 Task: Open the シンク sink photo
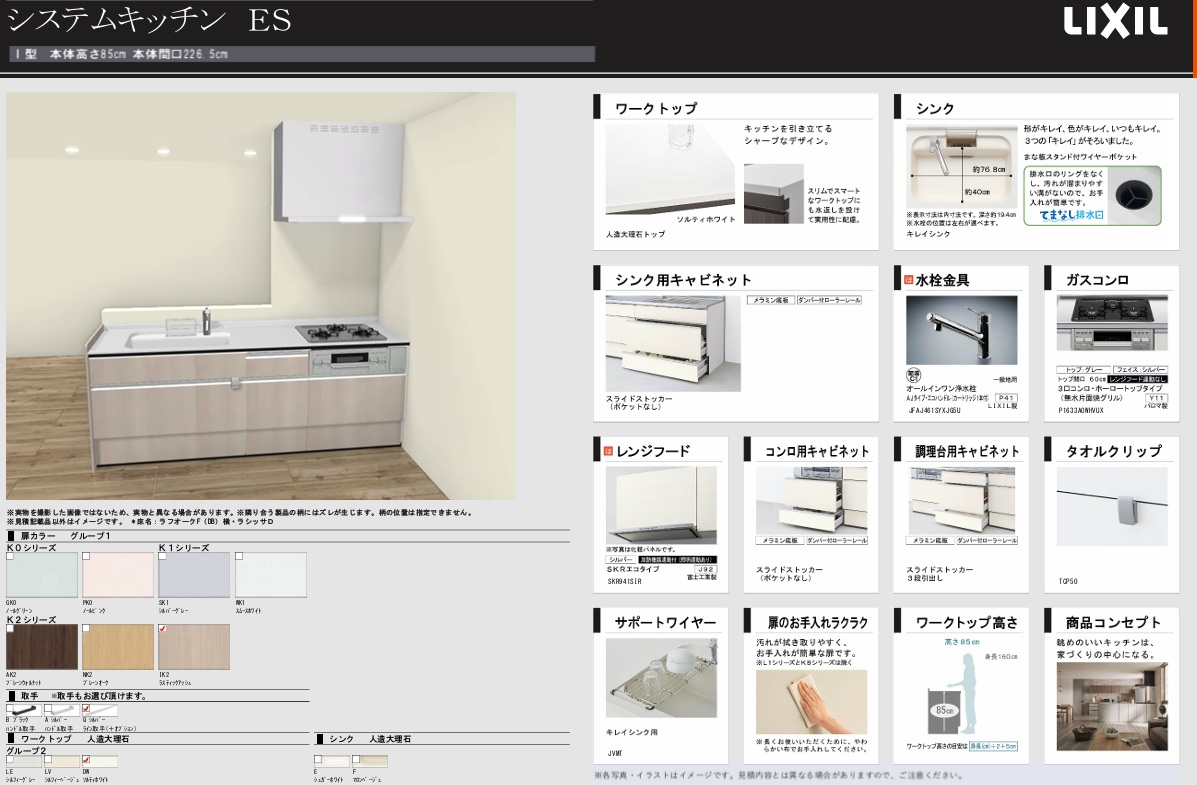pyautogui.click(x=961, y=167)
